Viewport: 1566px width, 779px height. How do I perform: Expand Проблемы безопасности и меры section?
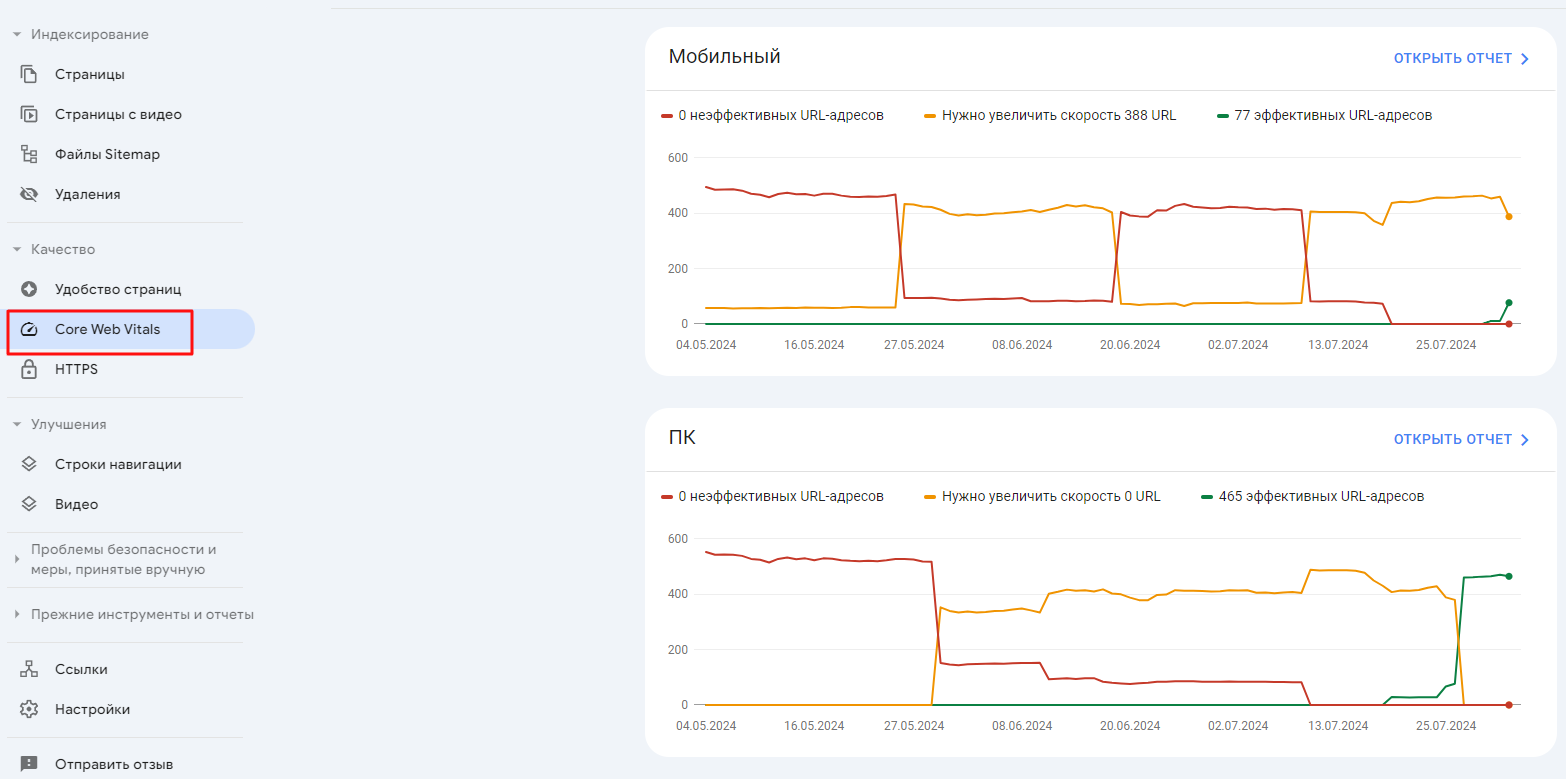16,559
